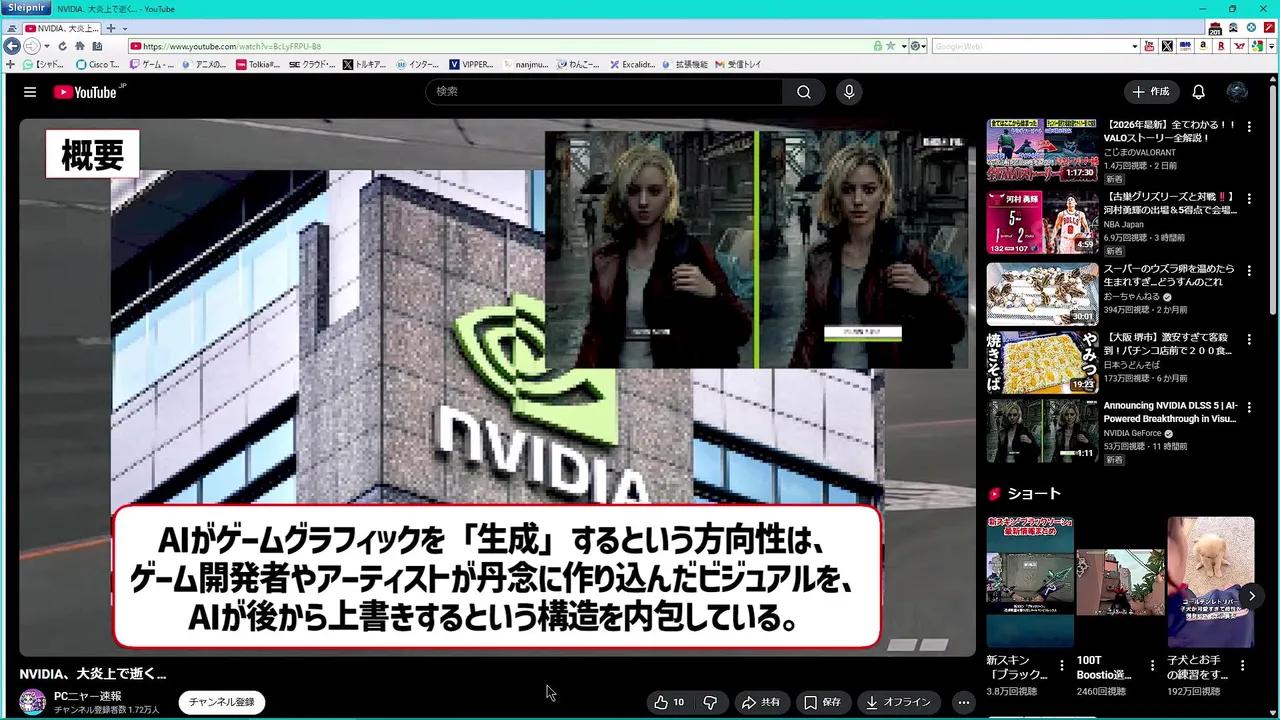Open Announcing NVIDIA DLSS 5 video title

click(x=1170, y=412)
